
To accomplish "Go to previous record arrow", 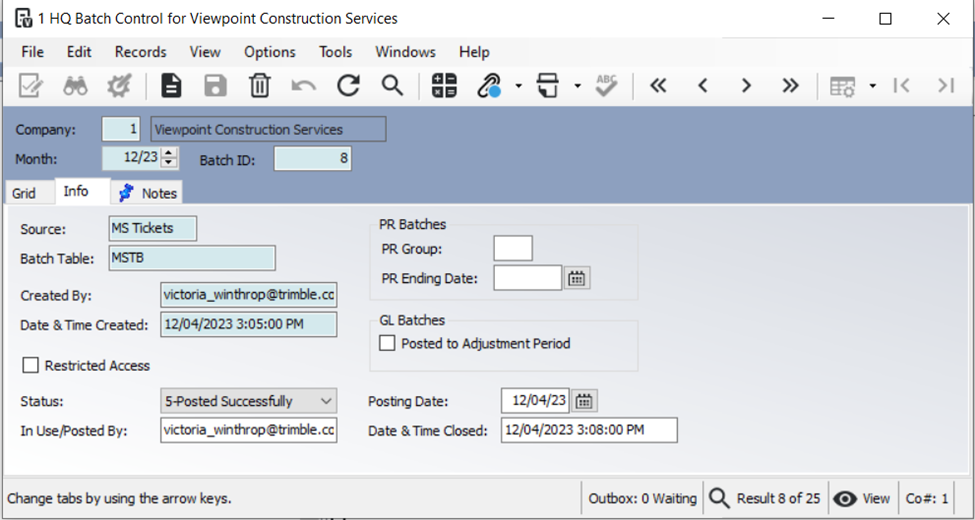I will tap(703, 86).
